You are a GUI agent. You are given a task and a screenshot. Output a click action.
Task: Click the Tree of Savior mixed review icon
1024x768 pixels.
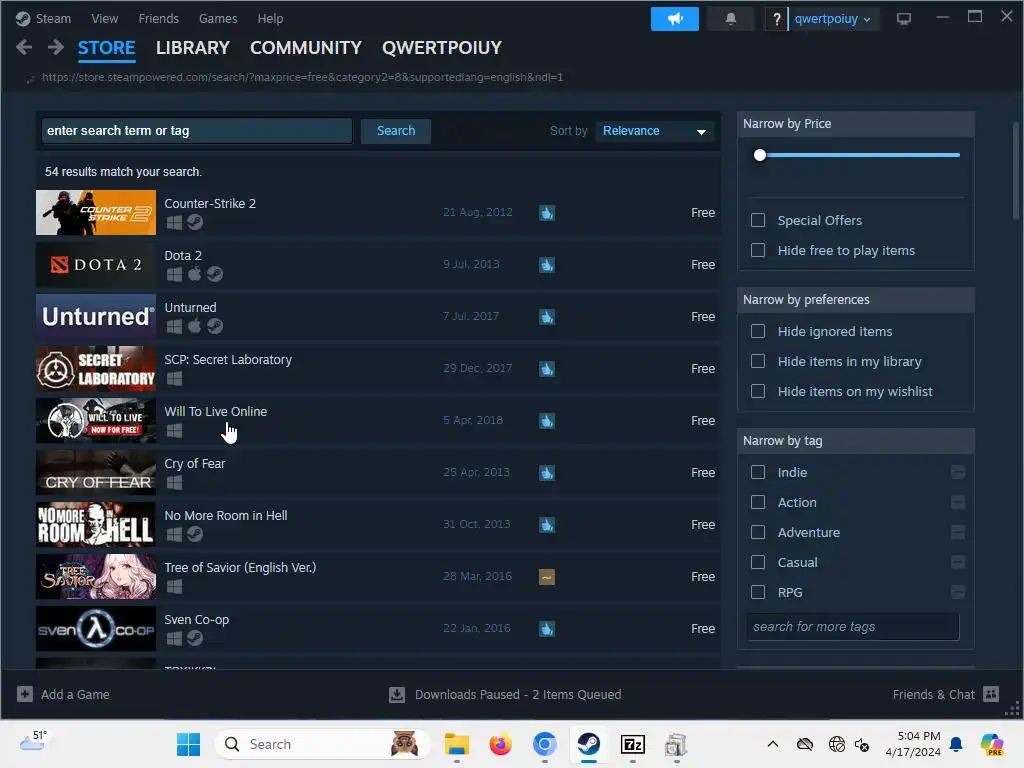547,577
